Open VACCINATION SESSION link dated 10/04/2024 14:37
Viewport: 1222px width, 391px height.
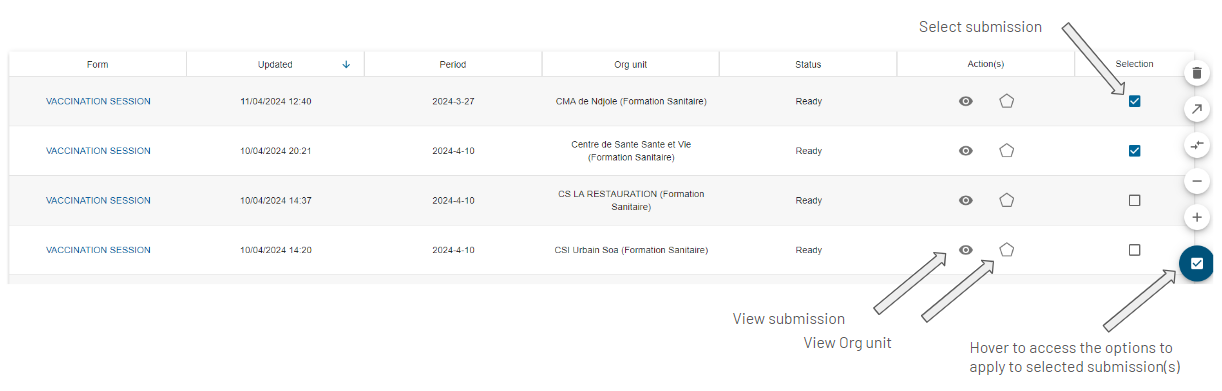[98, 200]
